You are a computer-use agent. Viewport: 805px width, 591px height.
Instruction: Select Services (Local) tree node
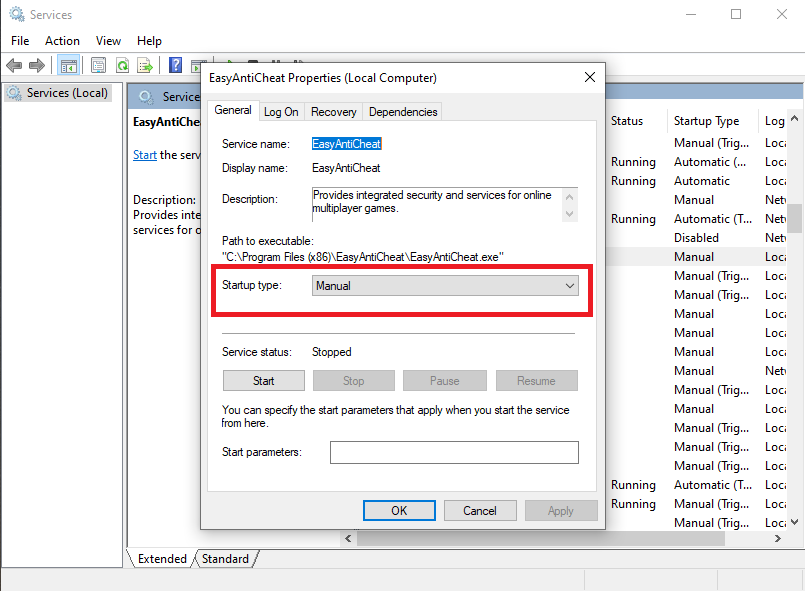[58, 93]
